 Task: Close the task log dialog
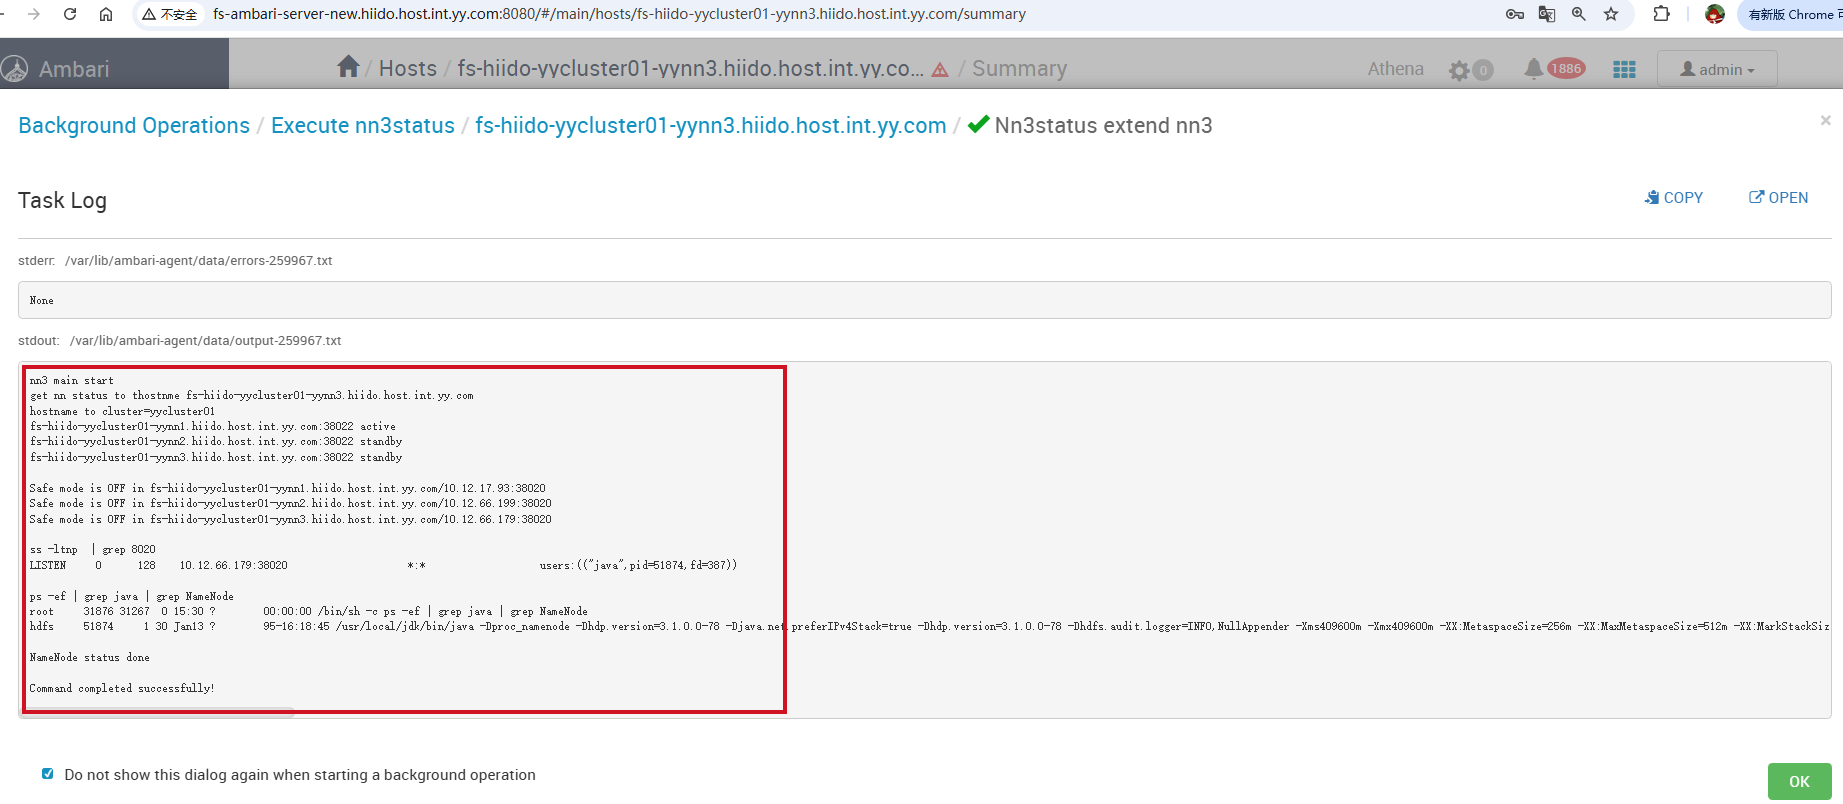(x=1825, y=120)
